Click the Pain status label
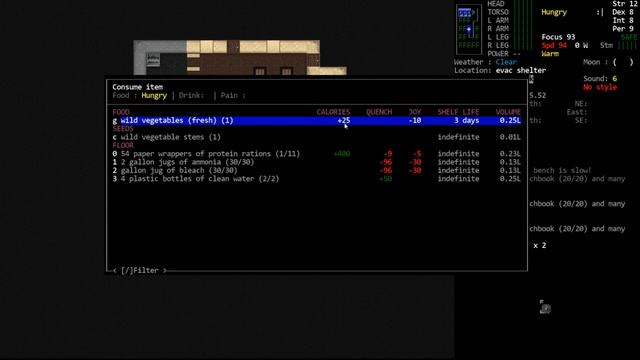This screenshot has width=640, height=360. (x=233, y=96)
